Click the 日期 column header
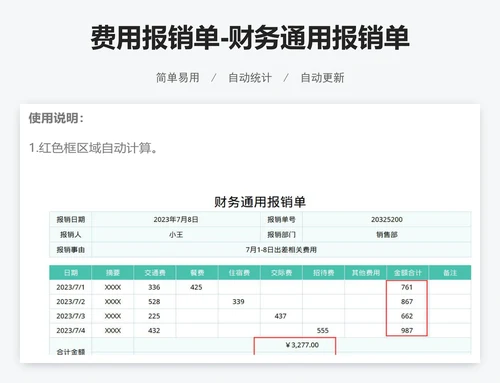Viewport: 500px width, 383px height. [71, 273]
